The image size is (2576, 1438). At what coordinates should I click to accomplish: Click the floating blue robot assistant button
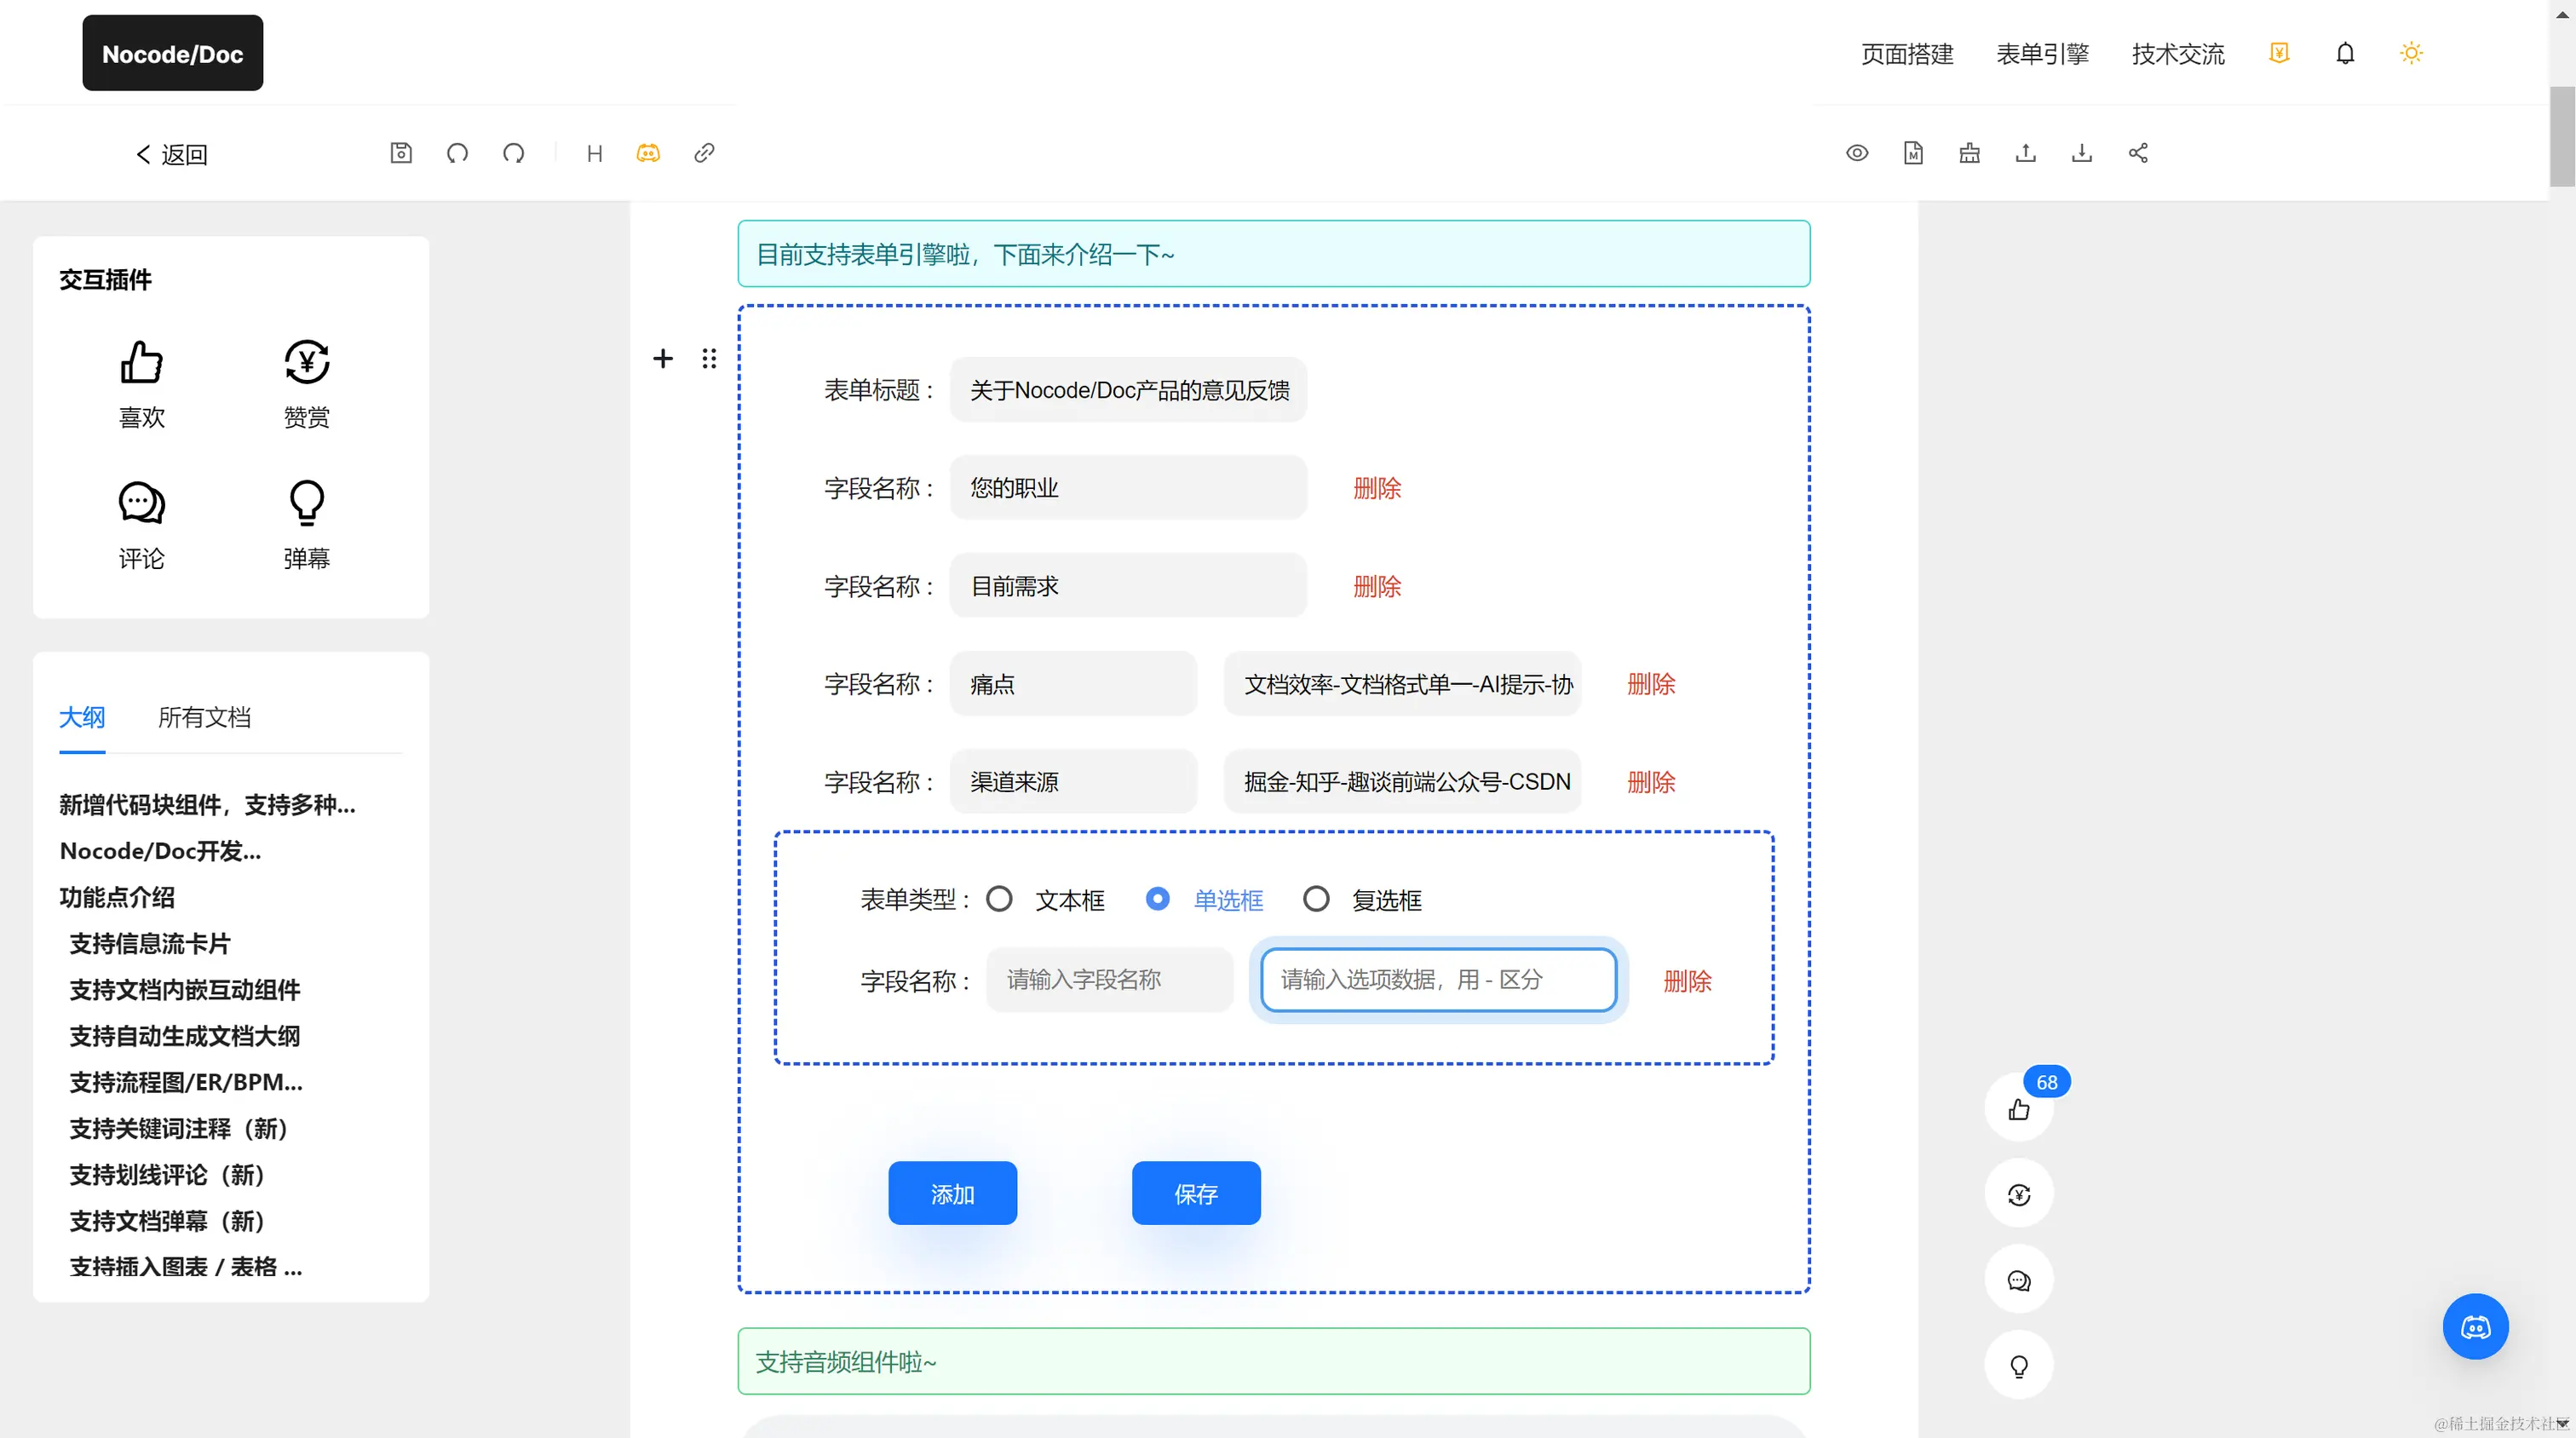(x=2475, y=1327)
